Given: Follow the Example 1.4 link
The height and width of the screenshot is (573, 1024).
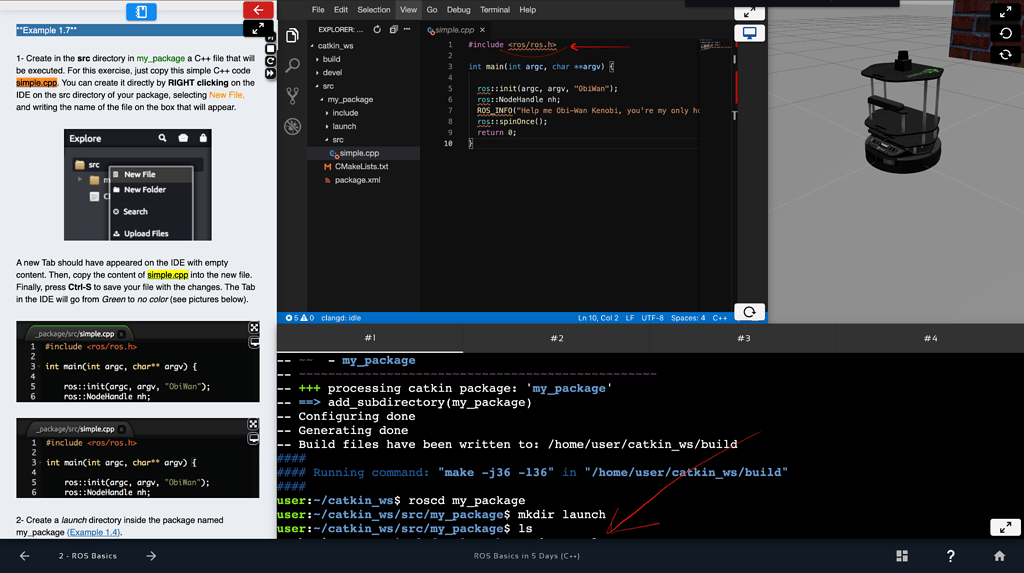Looking at the screenshot, I should point(94,532).
